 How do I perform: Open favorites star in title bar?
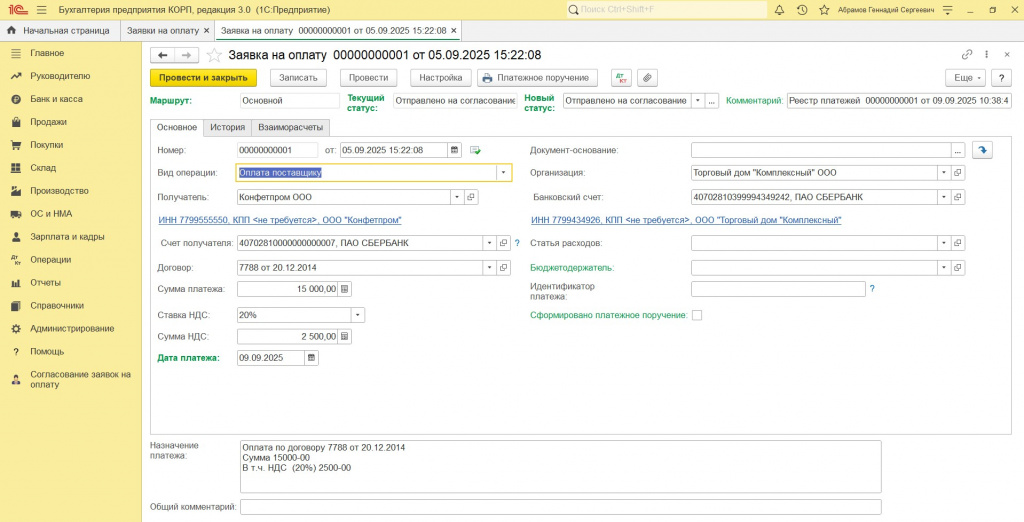(x=824, y=10)
